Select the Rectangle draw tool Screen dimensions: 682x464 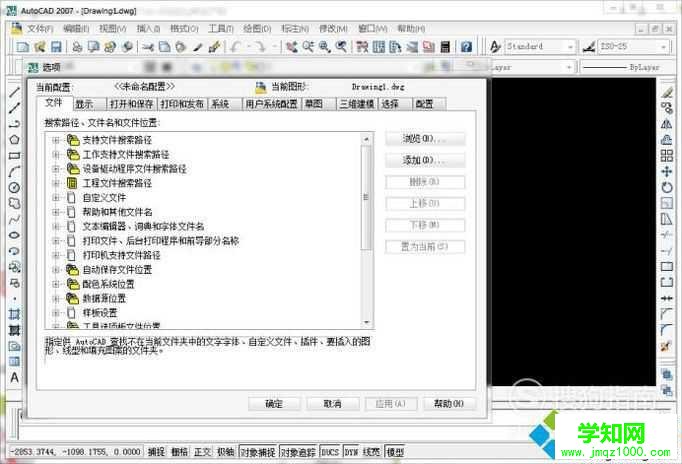pos(14,156)
